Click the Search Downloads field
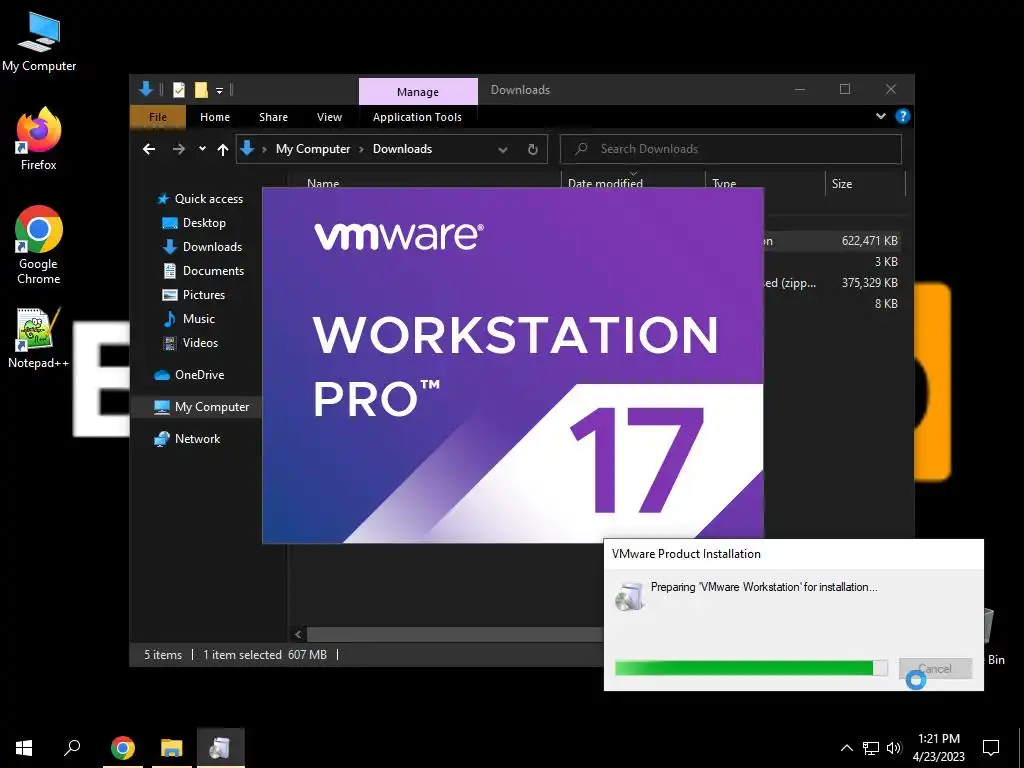 tap(731, 149)
